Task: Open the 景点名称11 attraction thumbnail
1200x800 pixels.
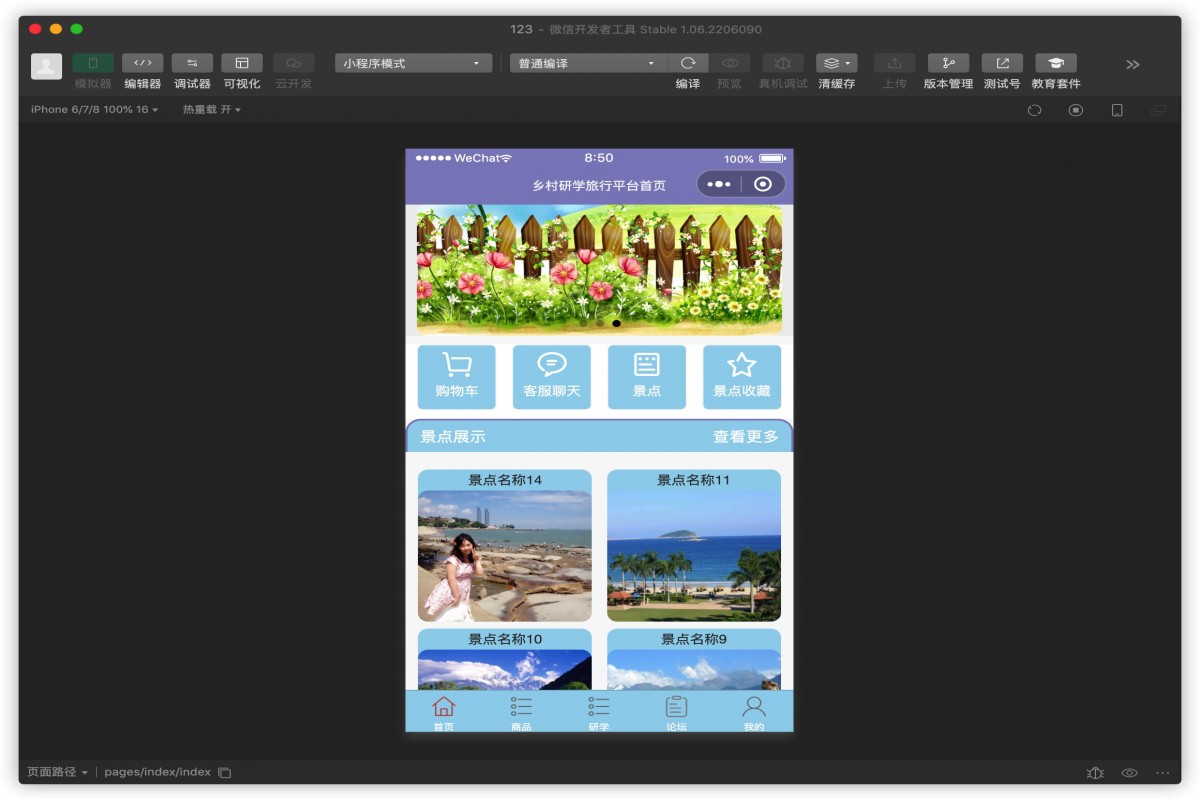Action: point(693,545)
